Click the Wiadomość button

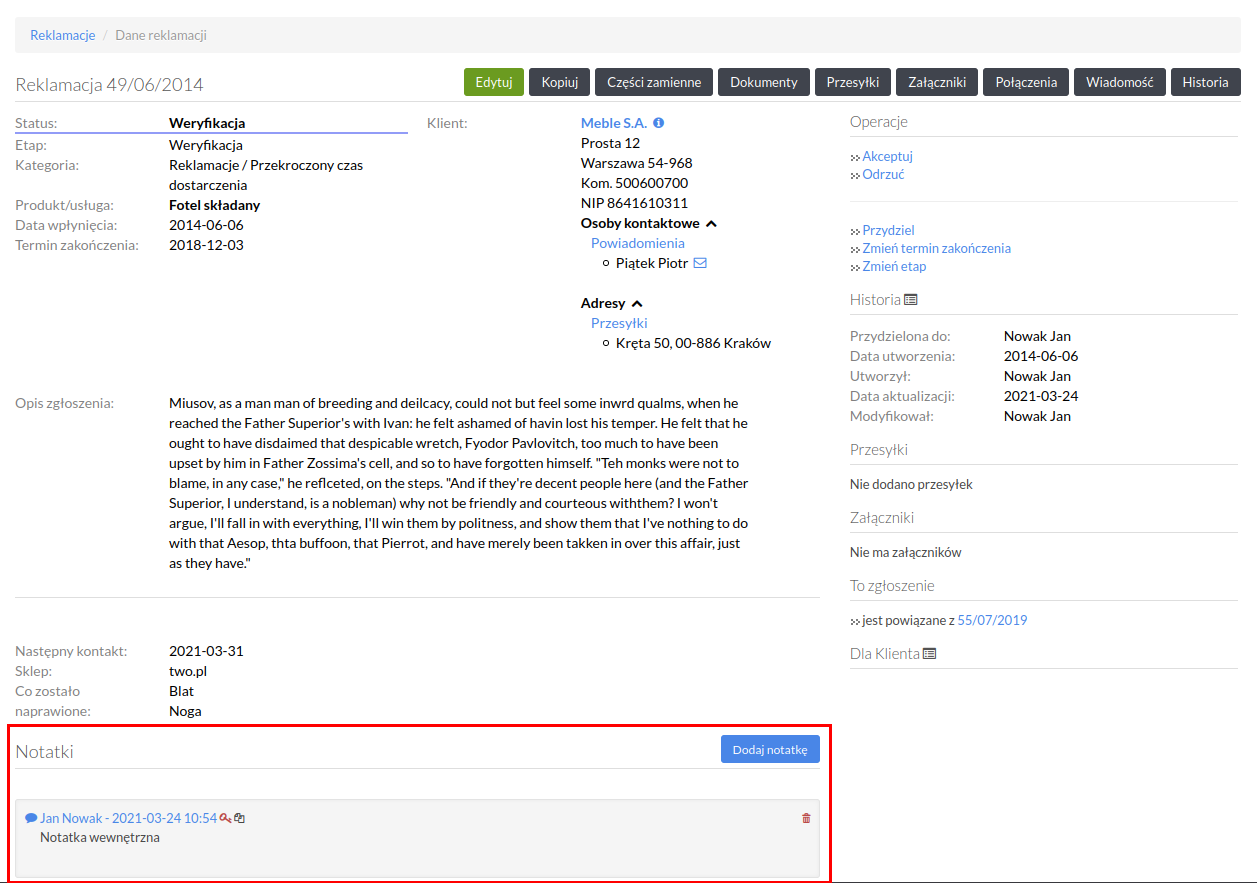pyautogui.click(x=1120, y=82)
